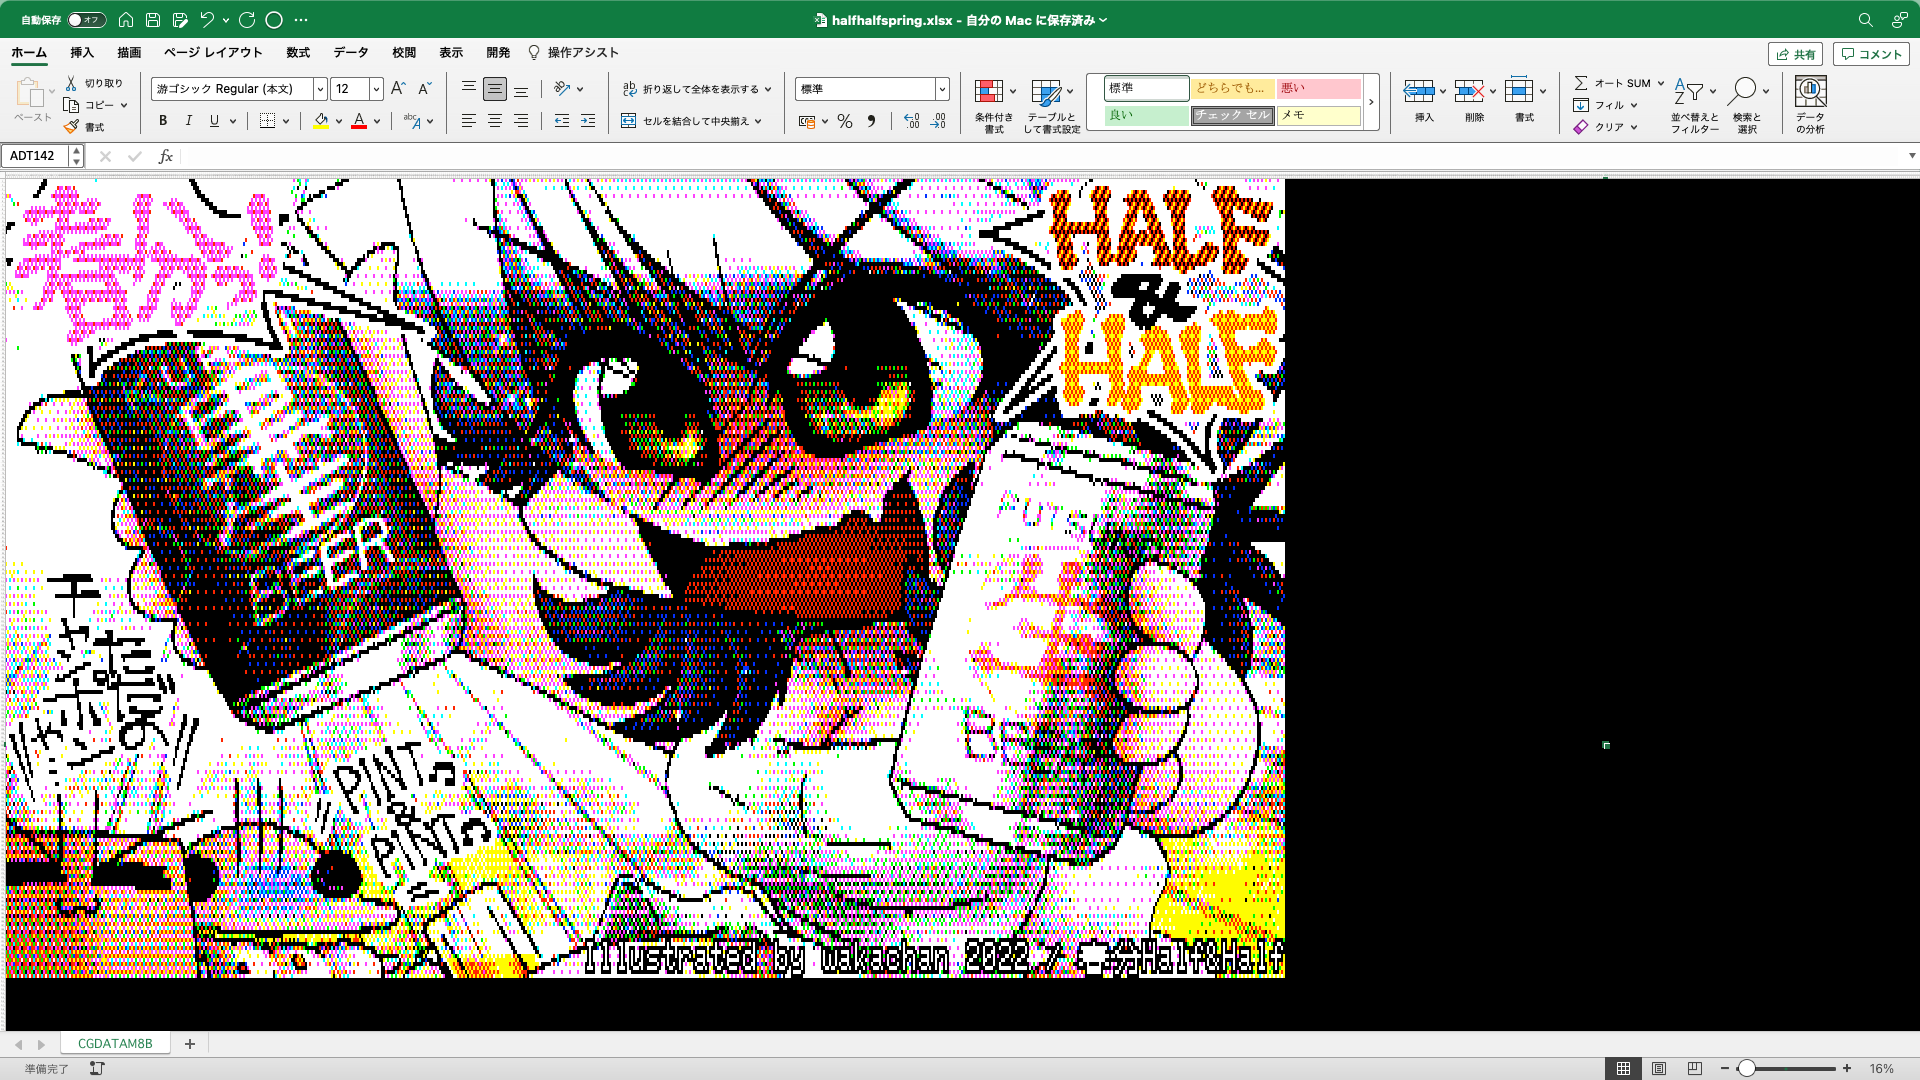Screen dimensions: 1920x1080
Task: Open the ページ レイアウト tab
Action: click(x=213, y=52)
